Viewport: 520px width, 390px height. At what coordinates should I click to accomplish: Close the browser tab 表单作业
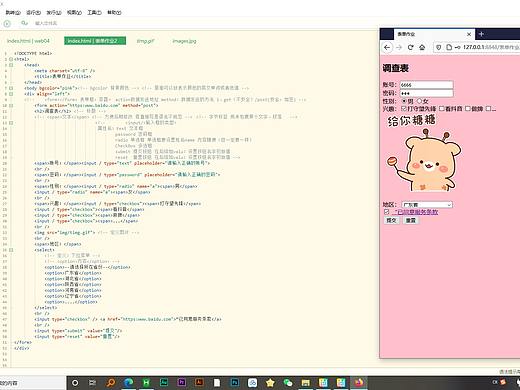tap(469, 34)
